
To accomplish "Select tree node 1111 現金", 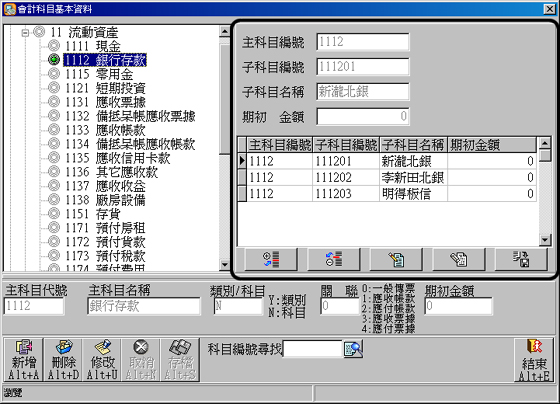I will [x=93, y=46].
